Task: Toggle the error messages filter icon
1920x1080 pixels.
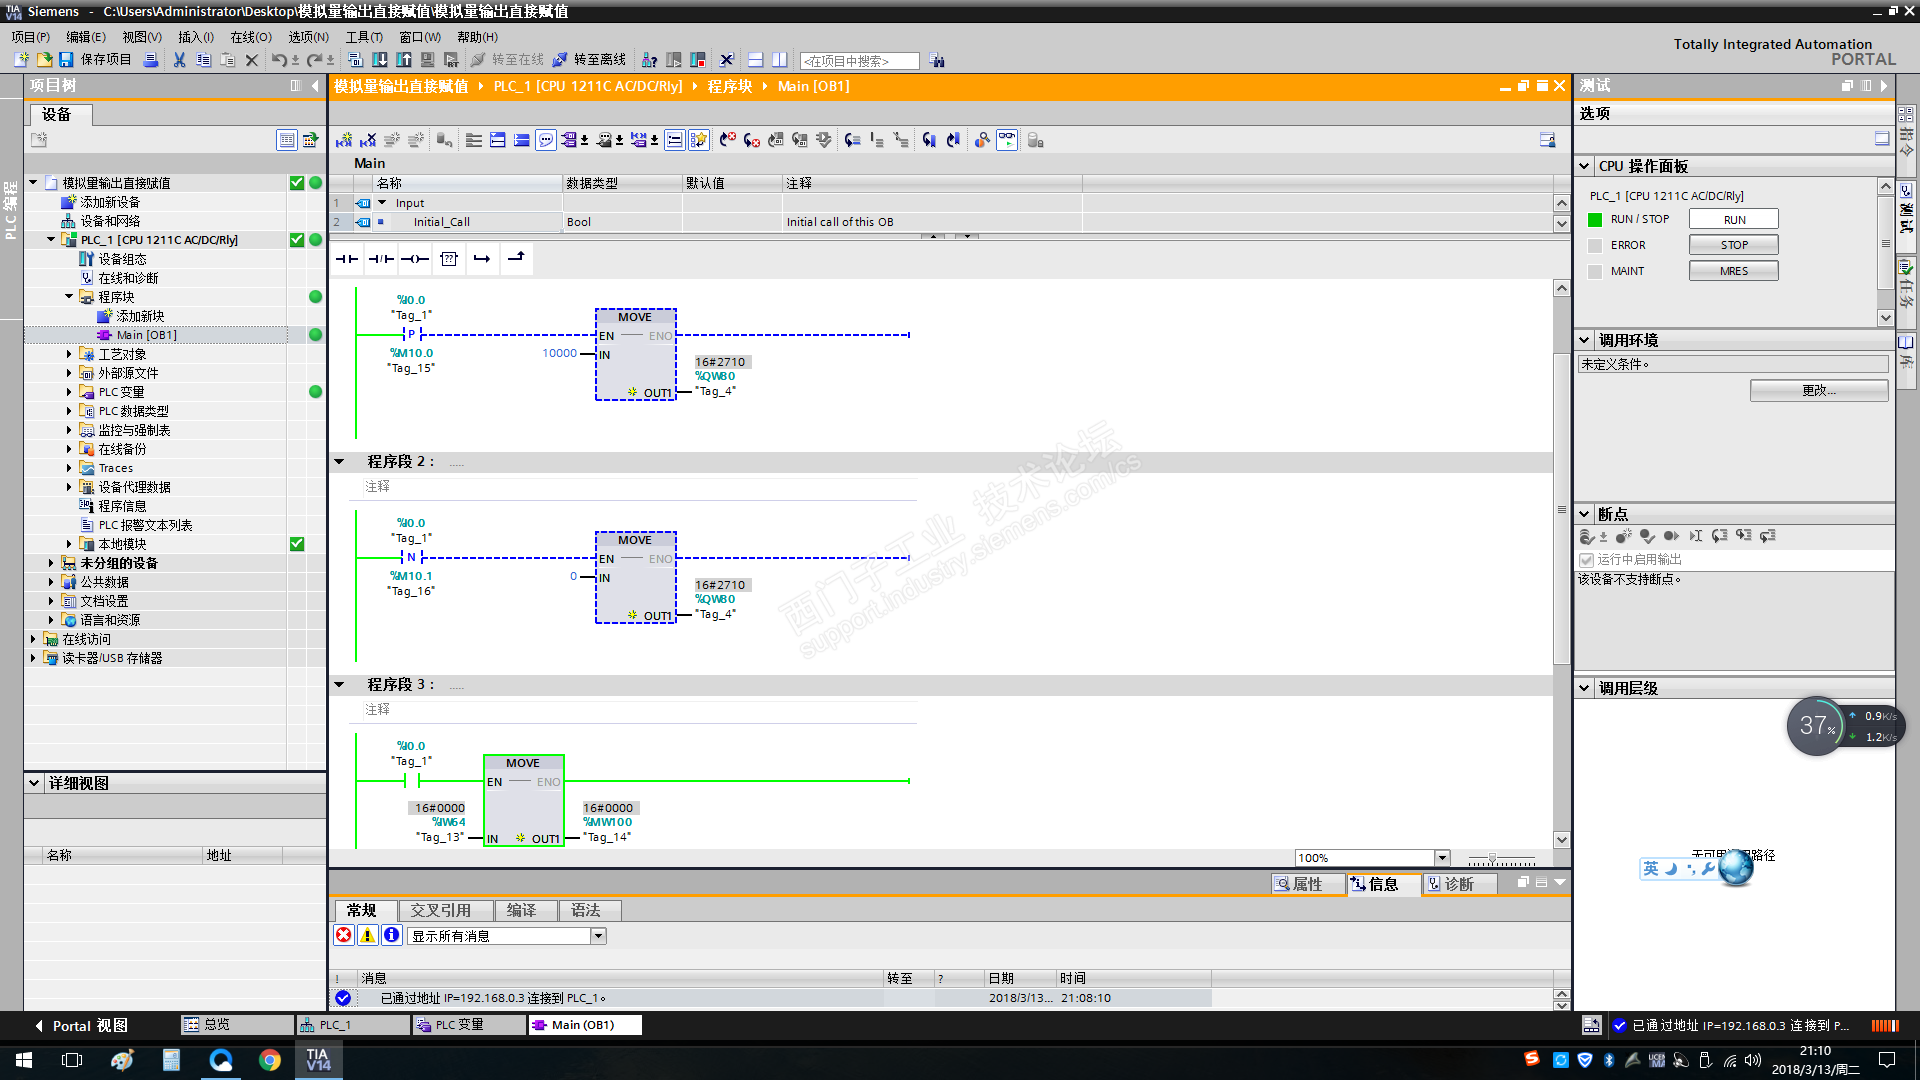Action: pos(344,935)
